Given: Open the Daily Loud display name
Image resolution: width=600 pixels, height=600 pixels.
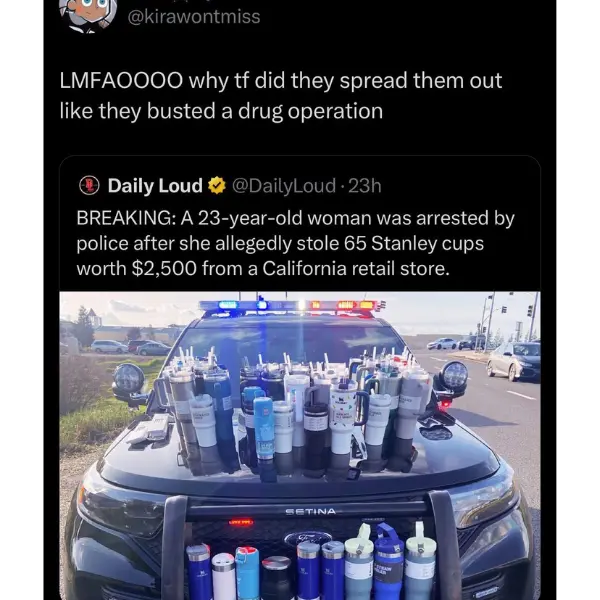Looking at the screenshot, I should 155,186.
